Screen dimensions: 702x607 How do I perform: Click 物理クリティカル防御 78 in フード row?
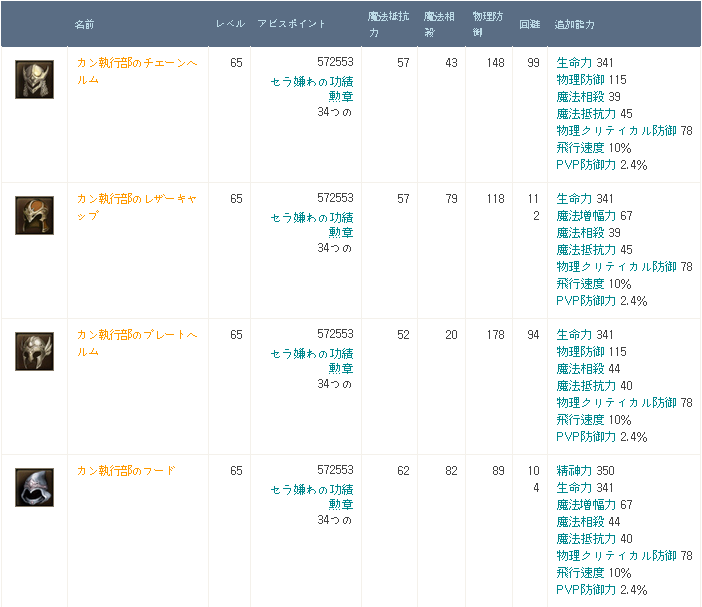[x=625, y=556]
